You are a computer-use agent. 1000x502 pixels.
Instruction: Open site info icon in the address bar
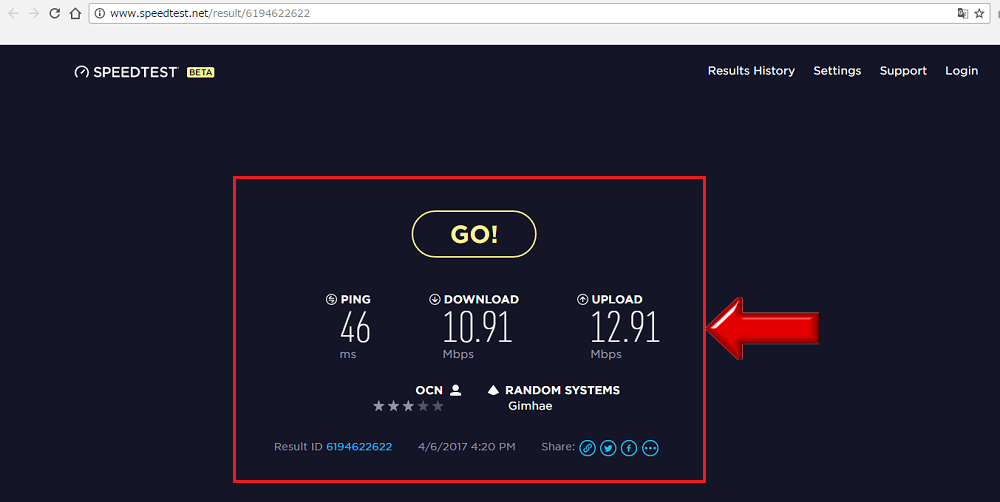click(99, 13)
